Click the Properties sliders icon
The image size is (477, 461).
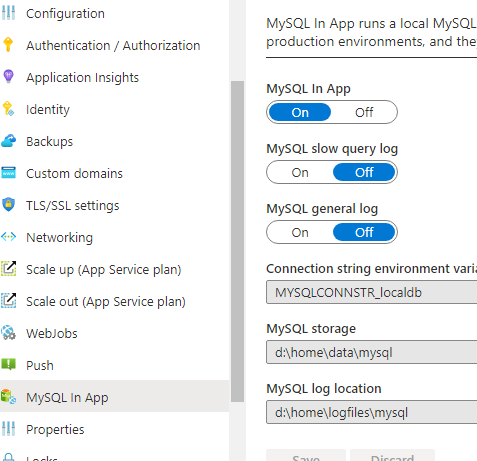click(x=8, y=429)
